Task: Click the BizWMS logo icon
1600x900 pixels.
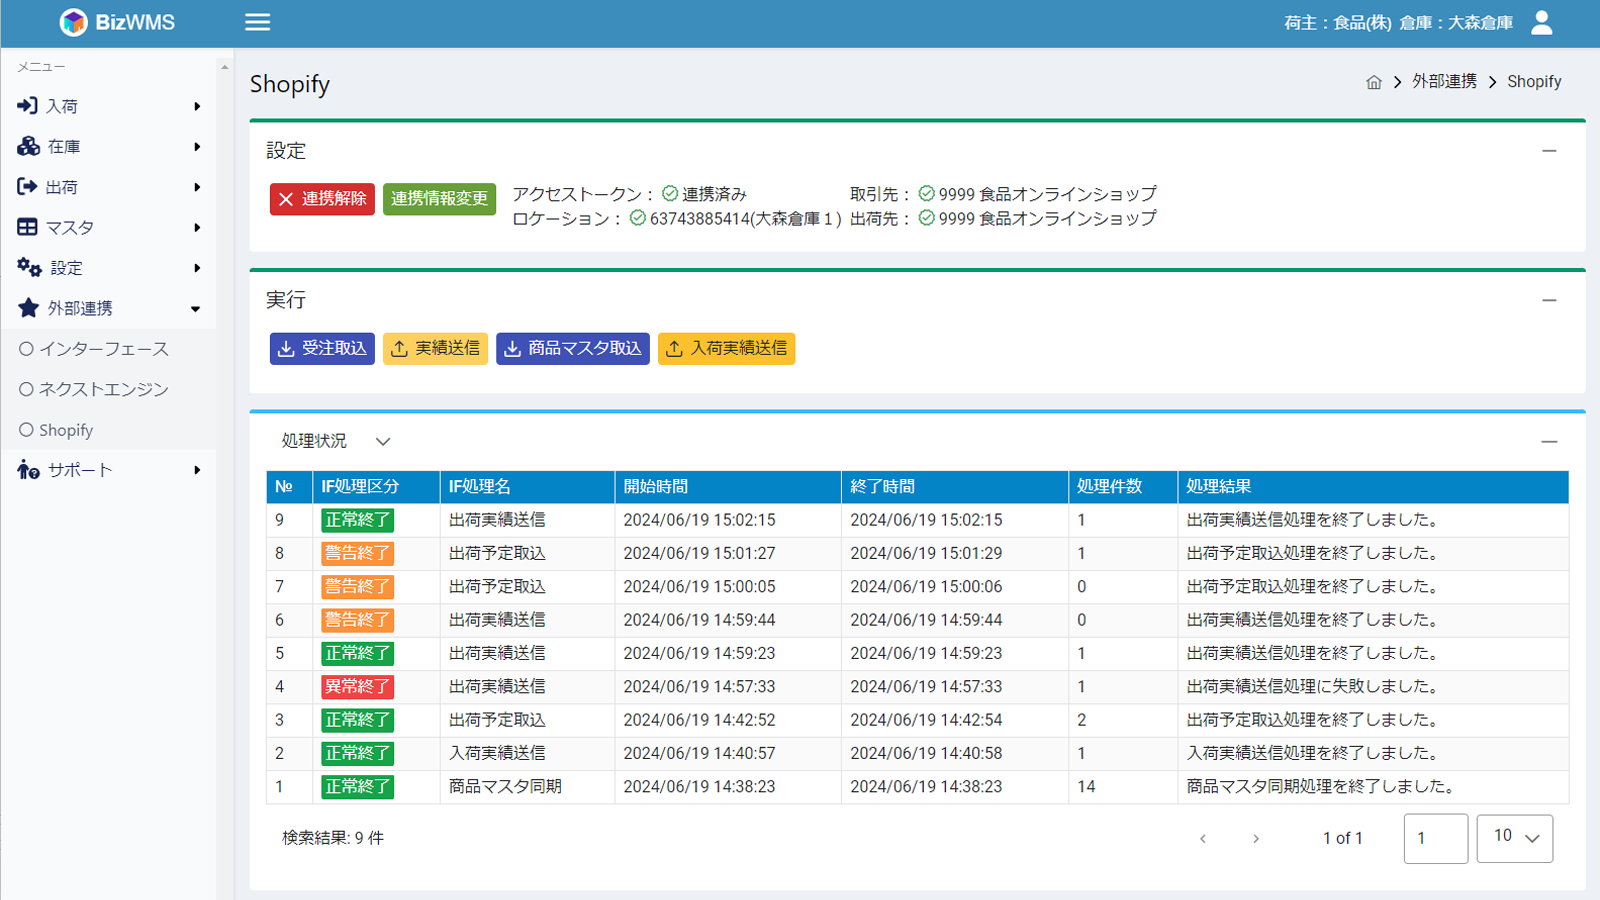Action: (x=73, y=22)
